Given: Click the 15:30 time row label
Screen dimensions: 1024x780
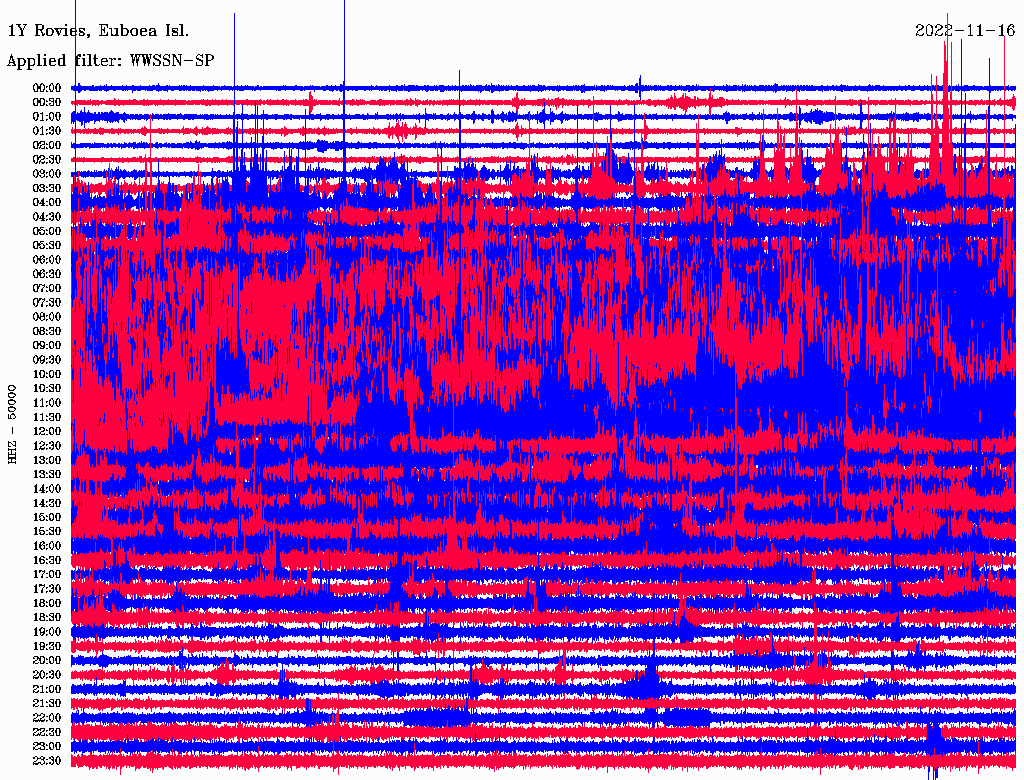Looking at the screenshot, I should coord(47,532).
